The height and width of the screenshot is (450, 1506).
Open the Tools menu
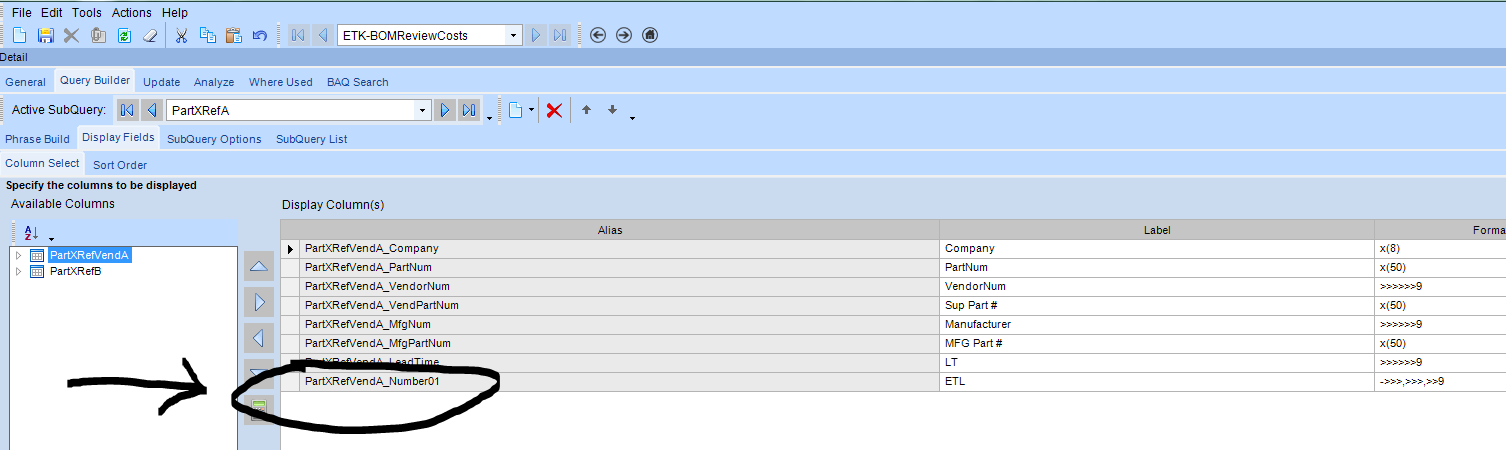point(87,13)
